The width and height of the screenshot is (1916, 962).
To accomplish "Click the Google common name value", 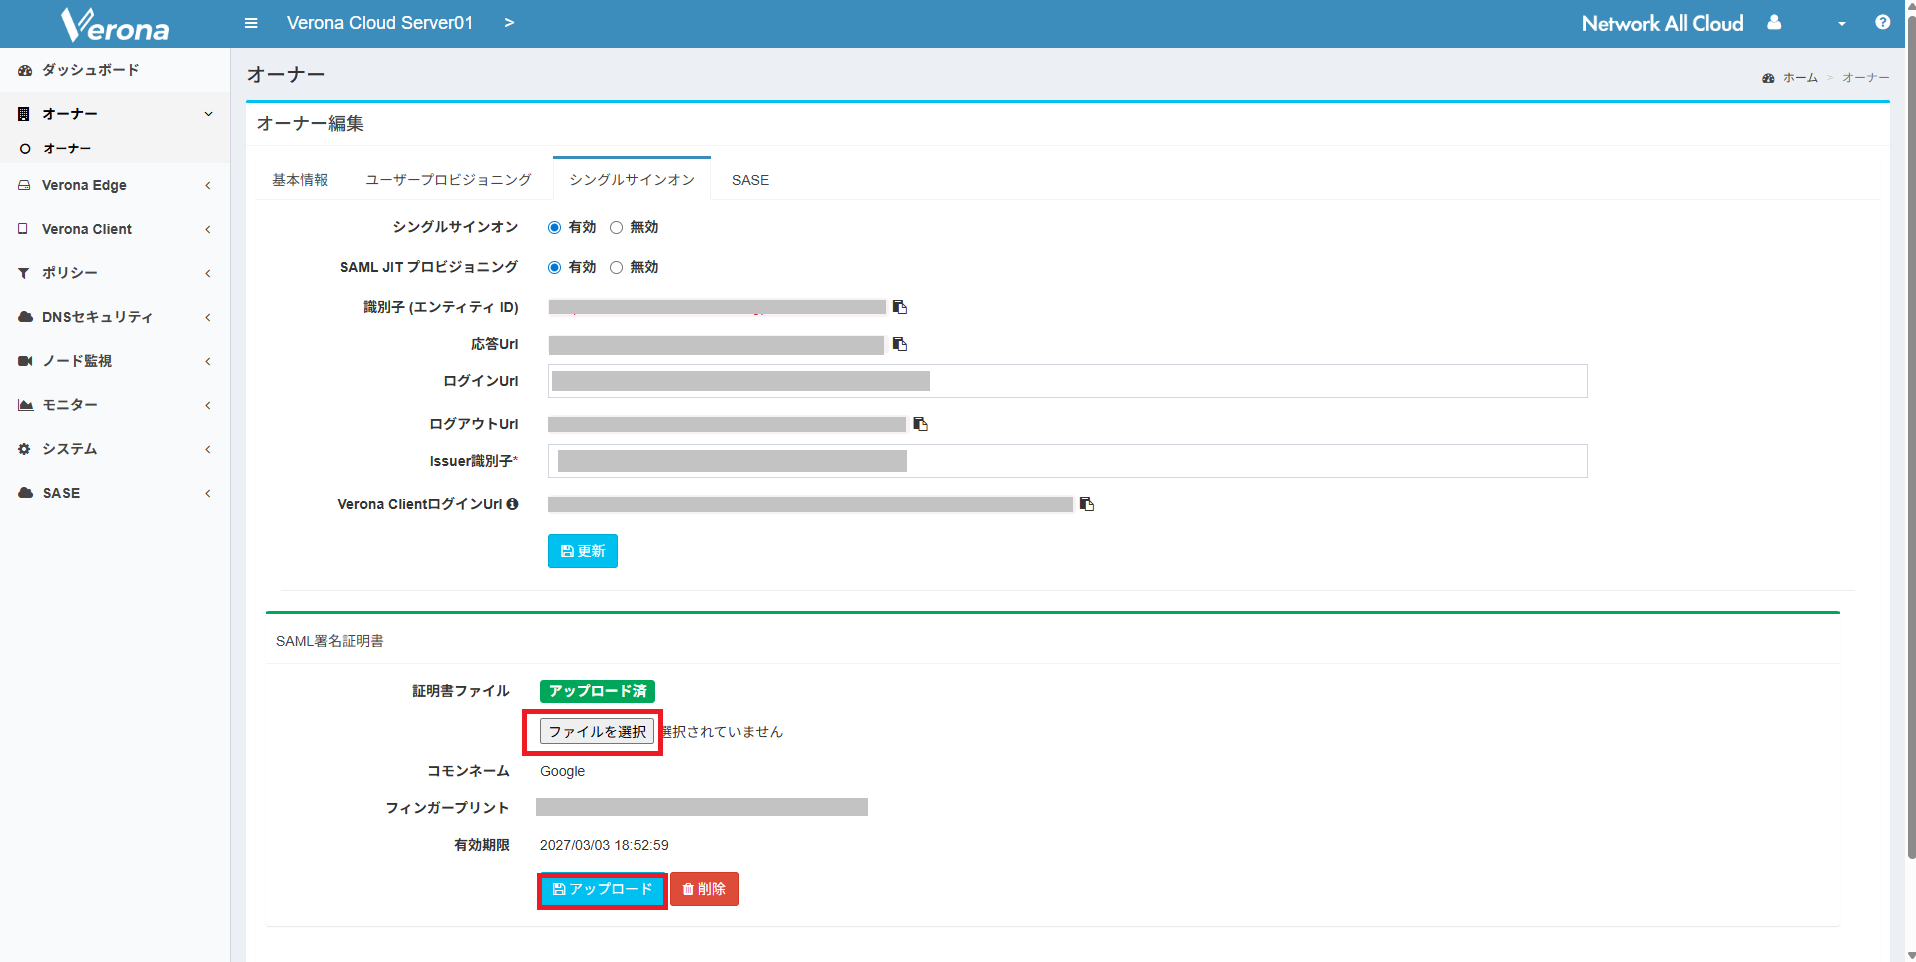I will (562, 771).
